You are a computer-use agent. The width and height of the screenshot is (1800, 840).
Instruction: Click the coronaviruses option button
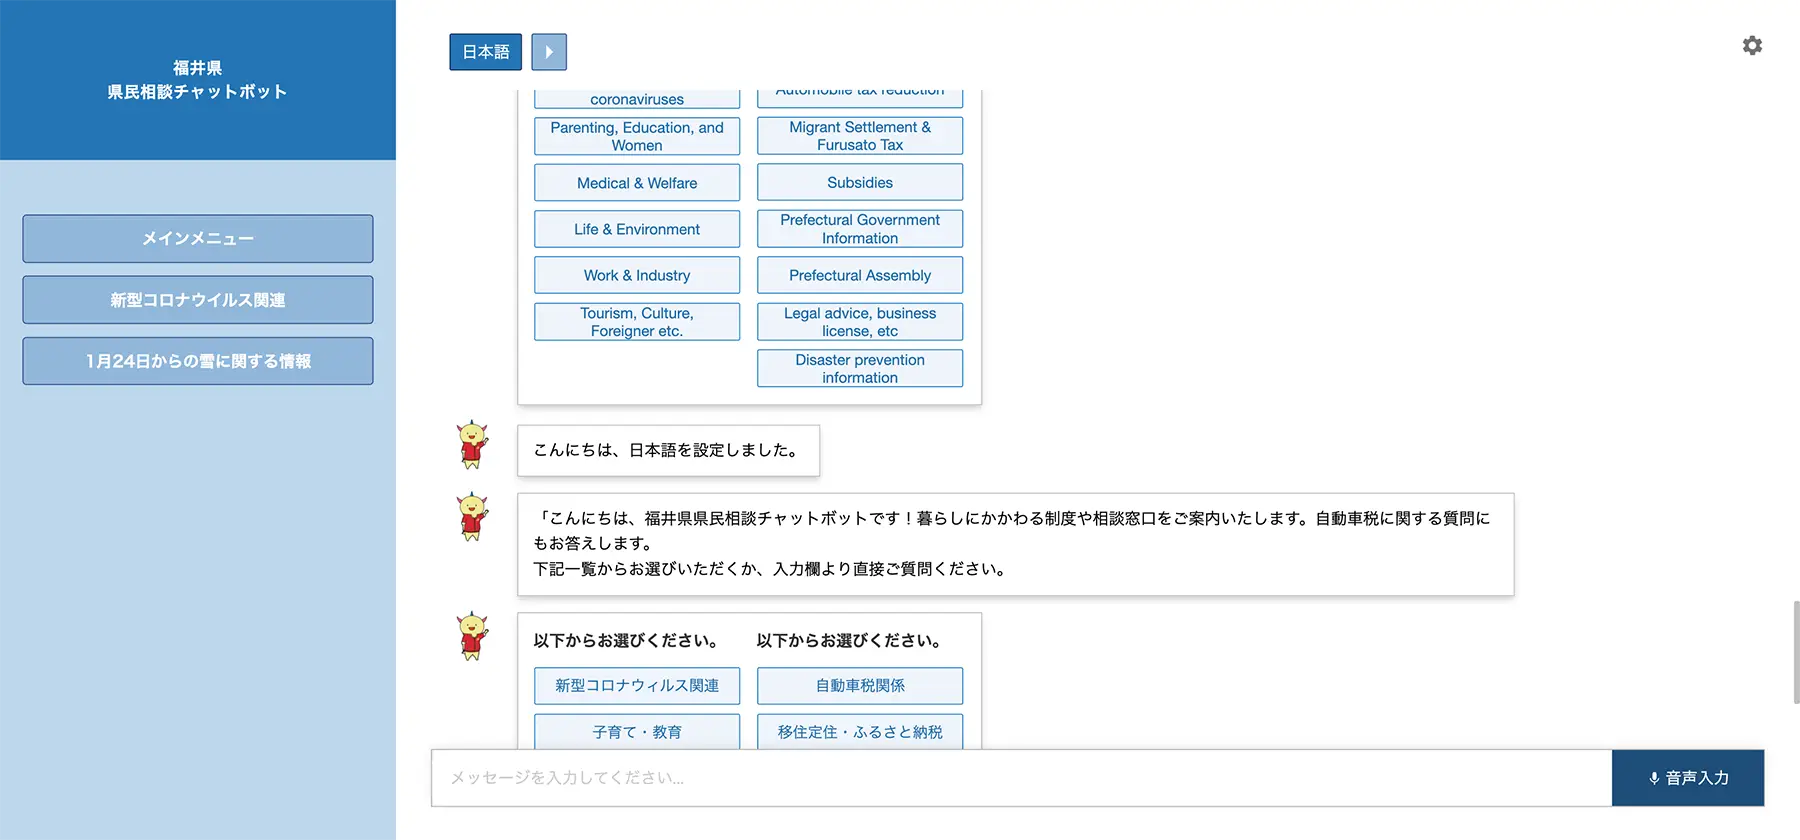(637, 99)
